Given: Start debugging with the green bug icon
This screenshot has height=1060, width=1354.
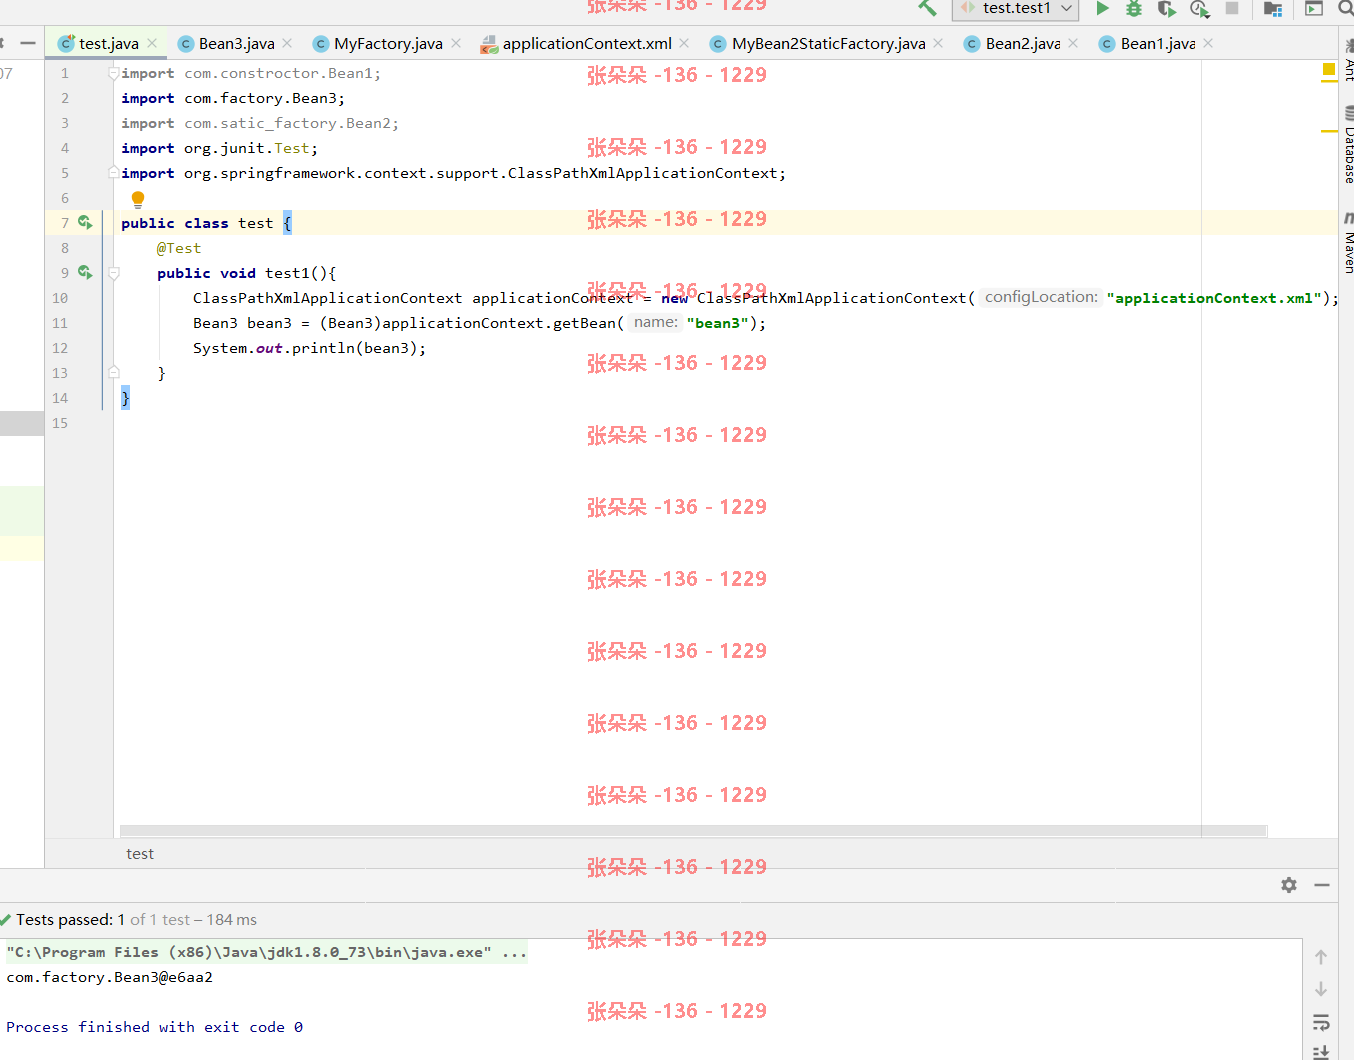Looking at the screenshot, I should point(1134,8).
